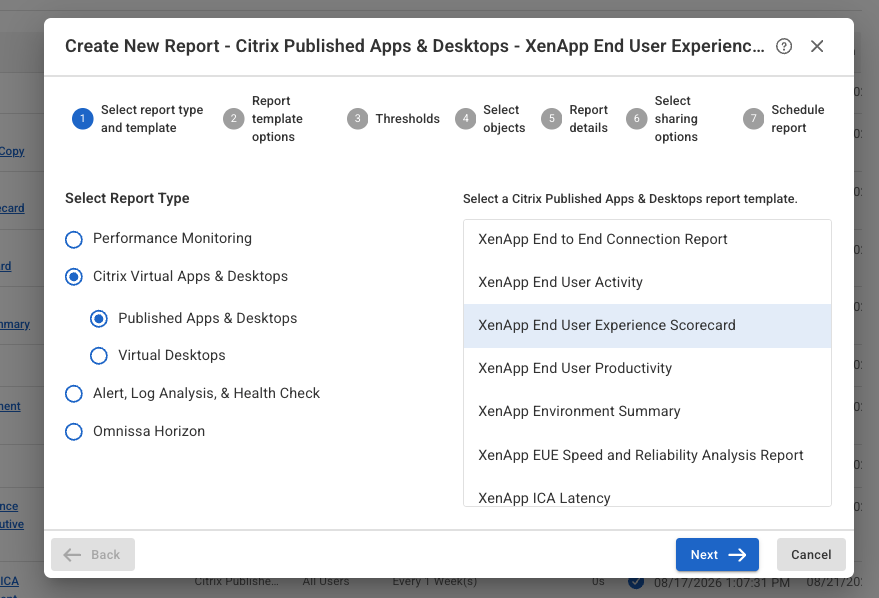
Task: Pick XenApp End User Activity template
Action: tap(647, 282)
